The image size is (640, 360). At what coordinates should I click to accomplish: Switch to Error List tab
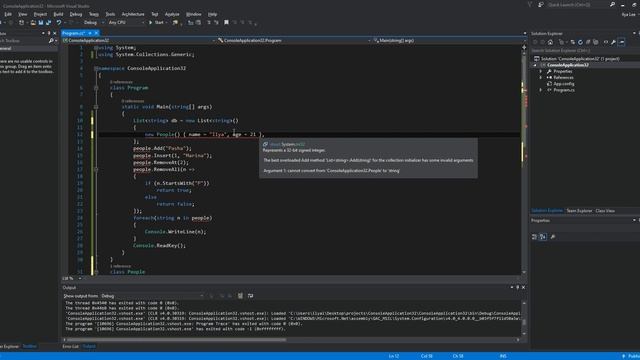tap(70, 346)
